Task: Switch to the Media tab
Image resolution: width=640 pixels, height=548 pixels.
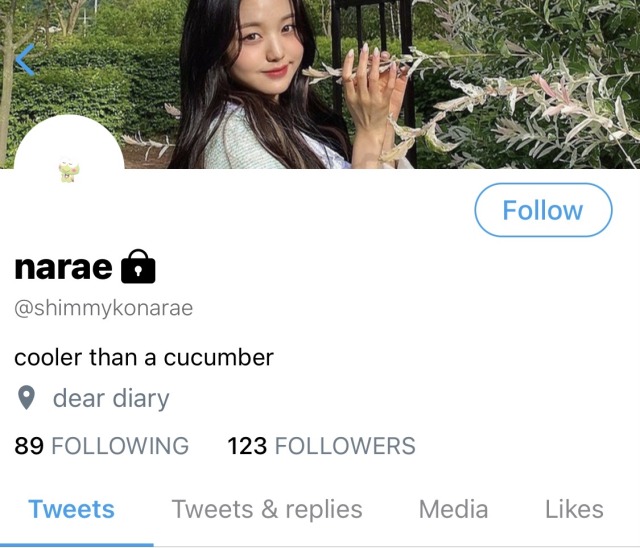Action: click(x=453, y=510)
